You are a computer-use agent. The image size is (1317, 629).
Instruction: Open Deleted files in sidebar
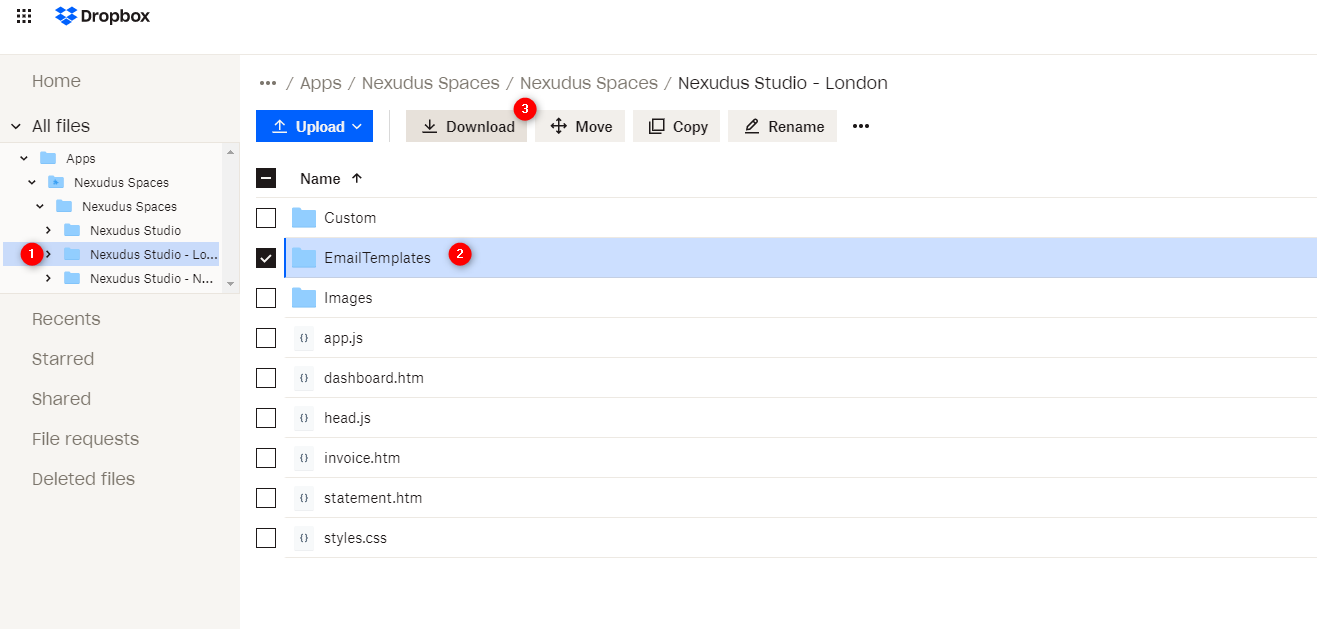pyautogui.click(x=83, y=479)
